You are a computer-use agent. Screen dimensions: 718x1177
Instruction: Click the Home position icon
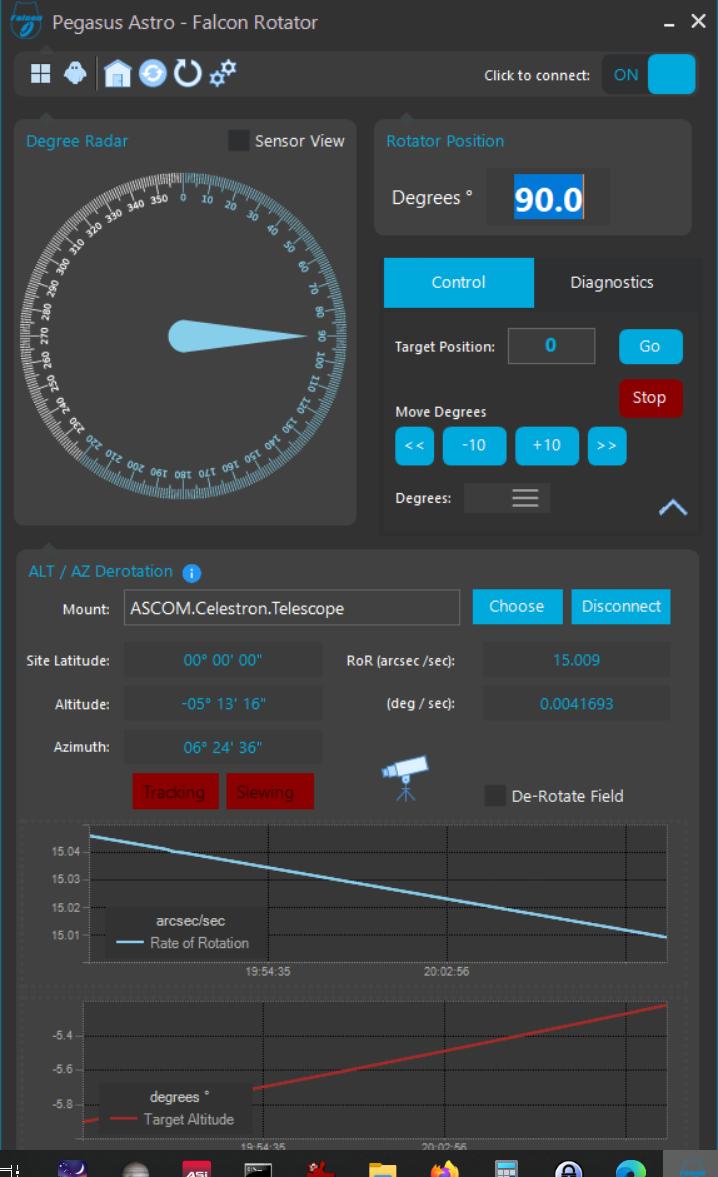pos(117,74)
